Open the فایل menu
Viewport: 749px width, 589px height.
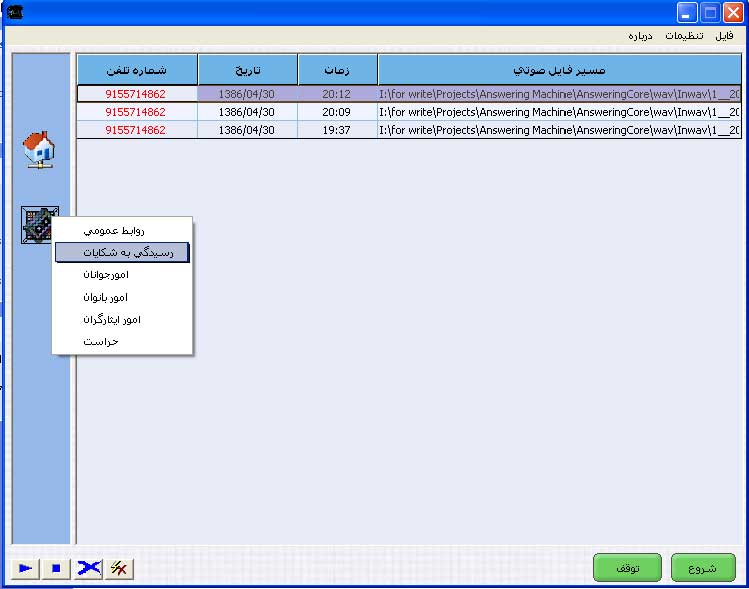pyautogui.click(x=724, y=36)
